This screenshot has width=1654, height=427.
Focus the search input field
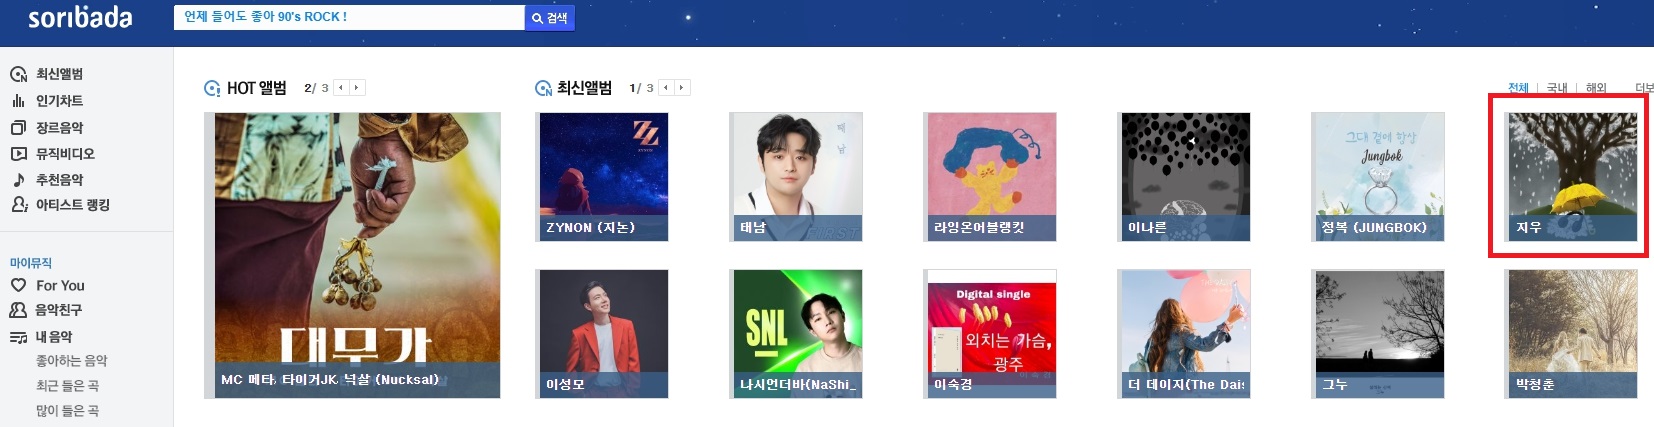(x=349, y=17)
